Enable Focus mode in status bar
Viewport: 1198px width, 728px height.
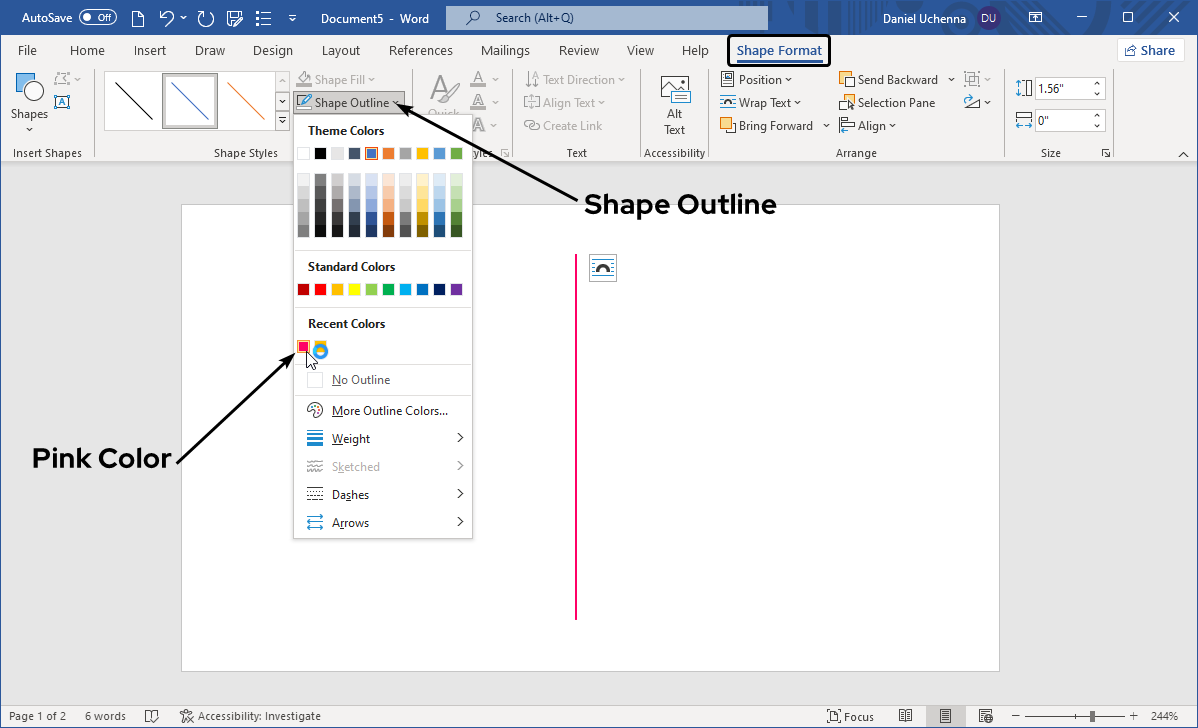[850, 716]
